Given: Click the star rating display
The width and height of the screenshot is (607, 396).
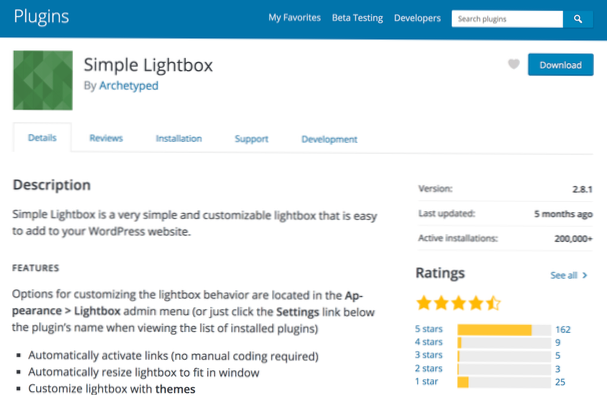Looking at the screenshot, I should click(x=458, y=303).
